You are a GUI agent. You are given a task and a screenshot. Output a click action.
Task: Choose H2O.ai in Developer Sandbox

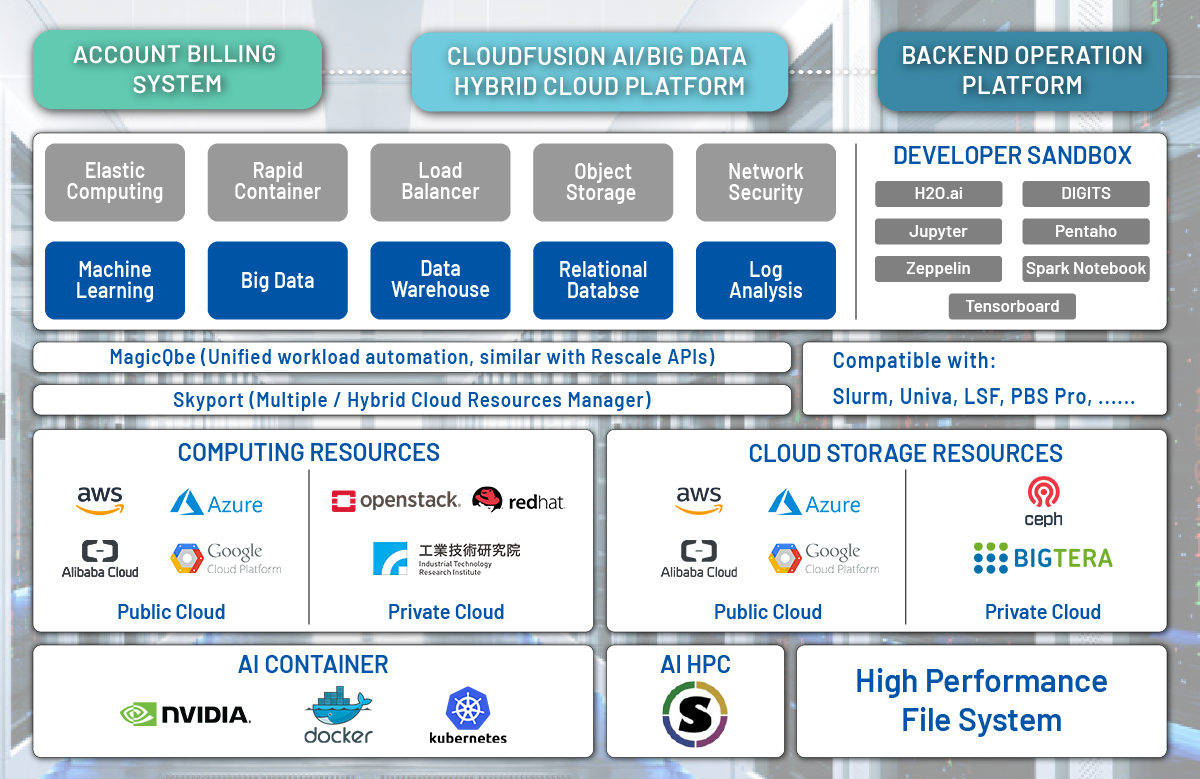[x=938, y=194]
